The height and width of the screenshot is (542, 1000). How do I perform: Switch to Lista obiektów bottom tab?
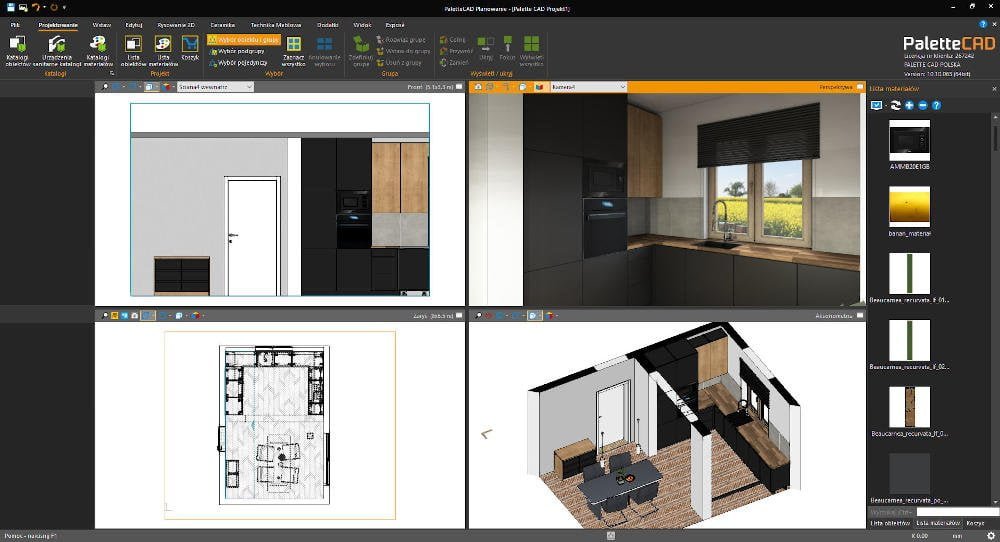pyautogui.click(x=890, y=523)
